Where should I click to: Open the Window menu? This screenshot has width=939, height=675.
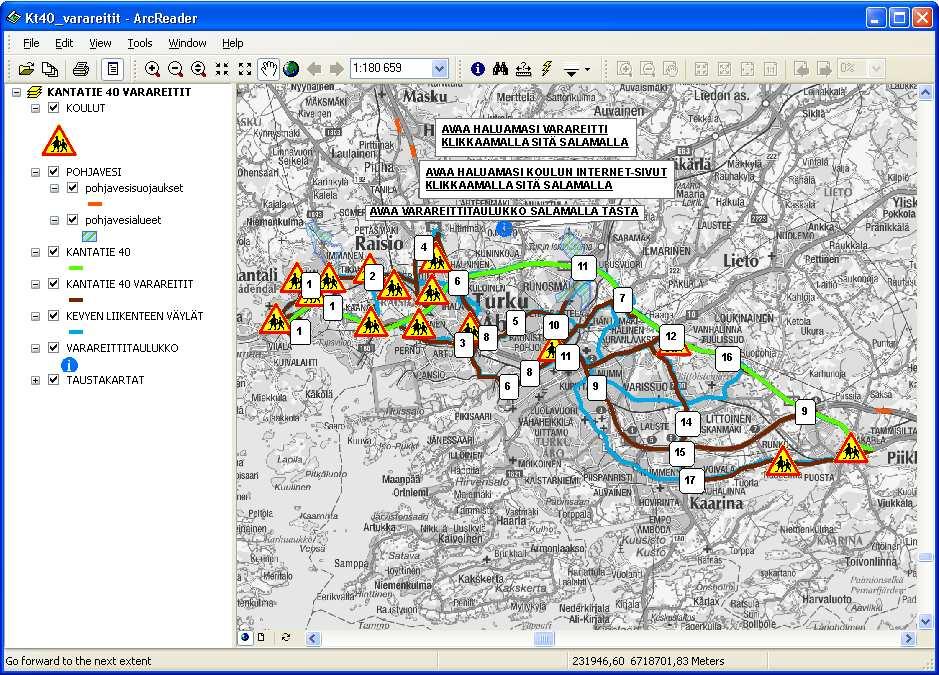pos(187,43)
